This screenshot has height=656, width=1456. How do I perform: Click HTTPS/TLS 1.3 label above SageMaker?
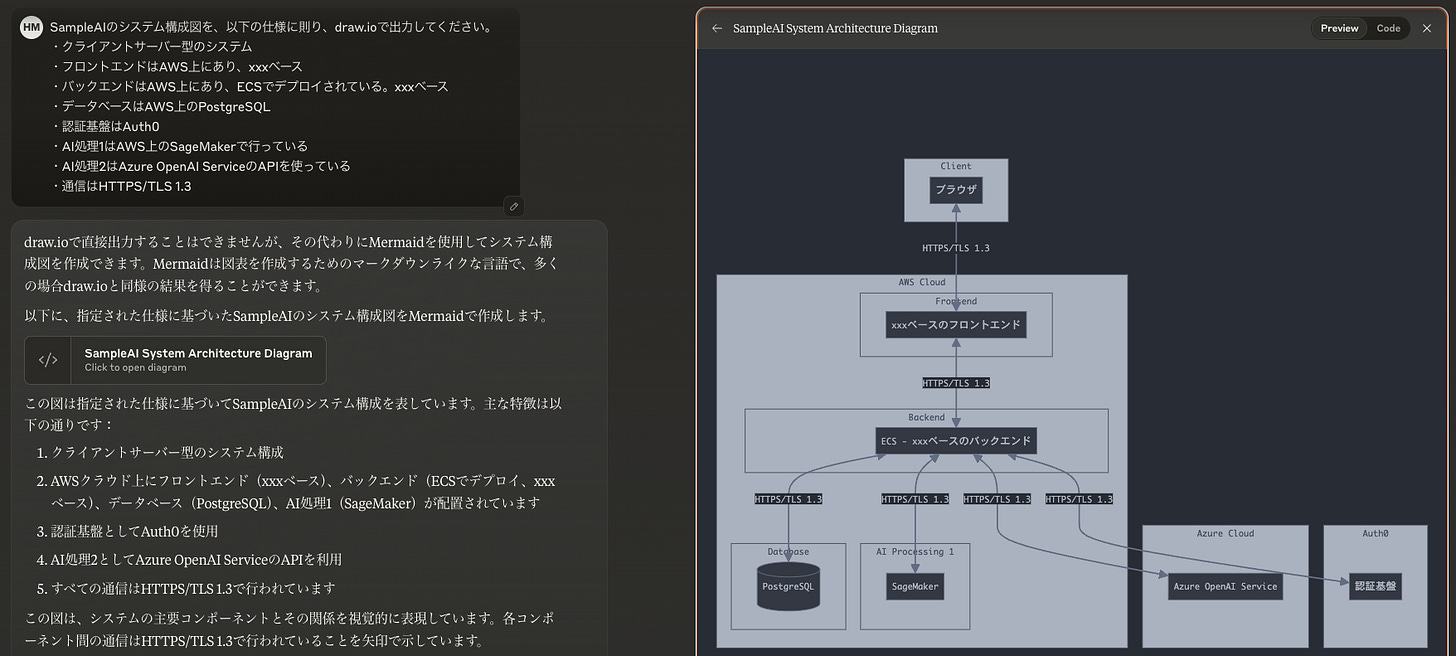pyautogui.click(x=915, y=499)
